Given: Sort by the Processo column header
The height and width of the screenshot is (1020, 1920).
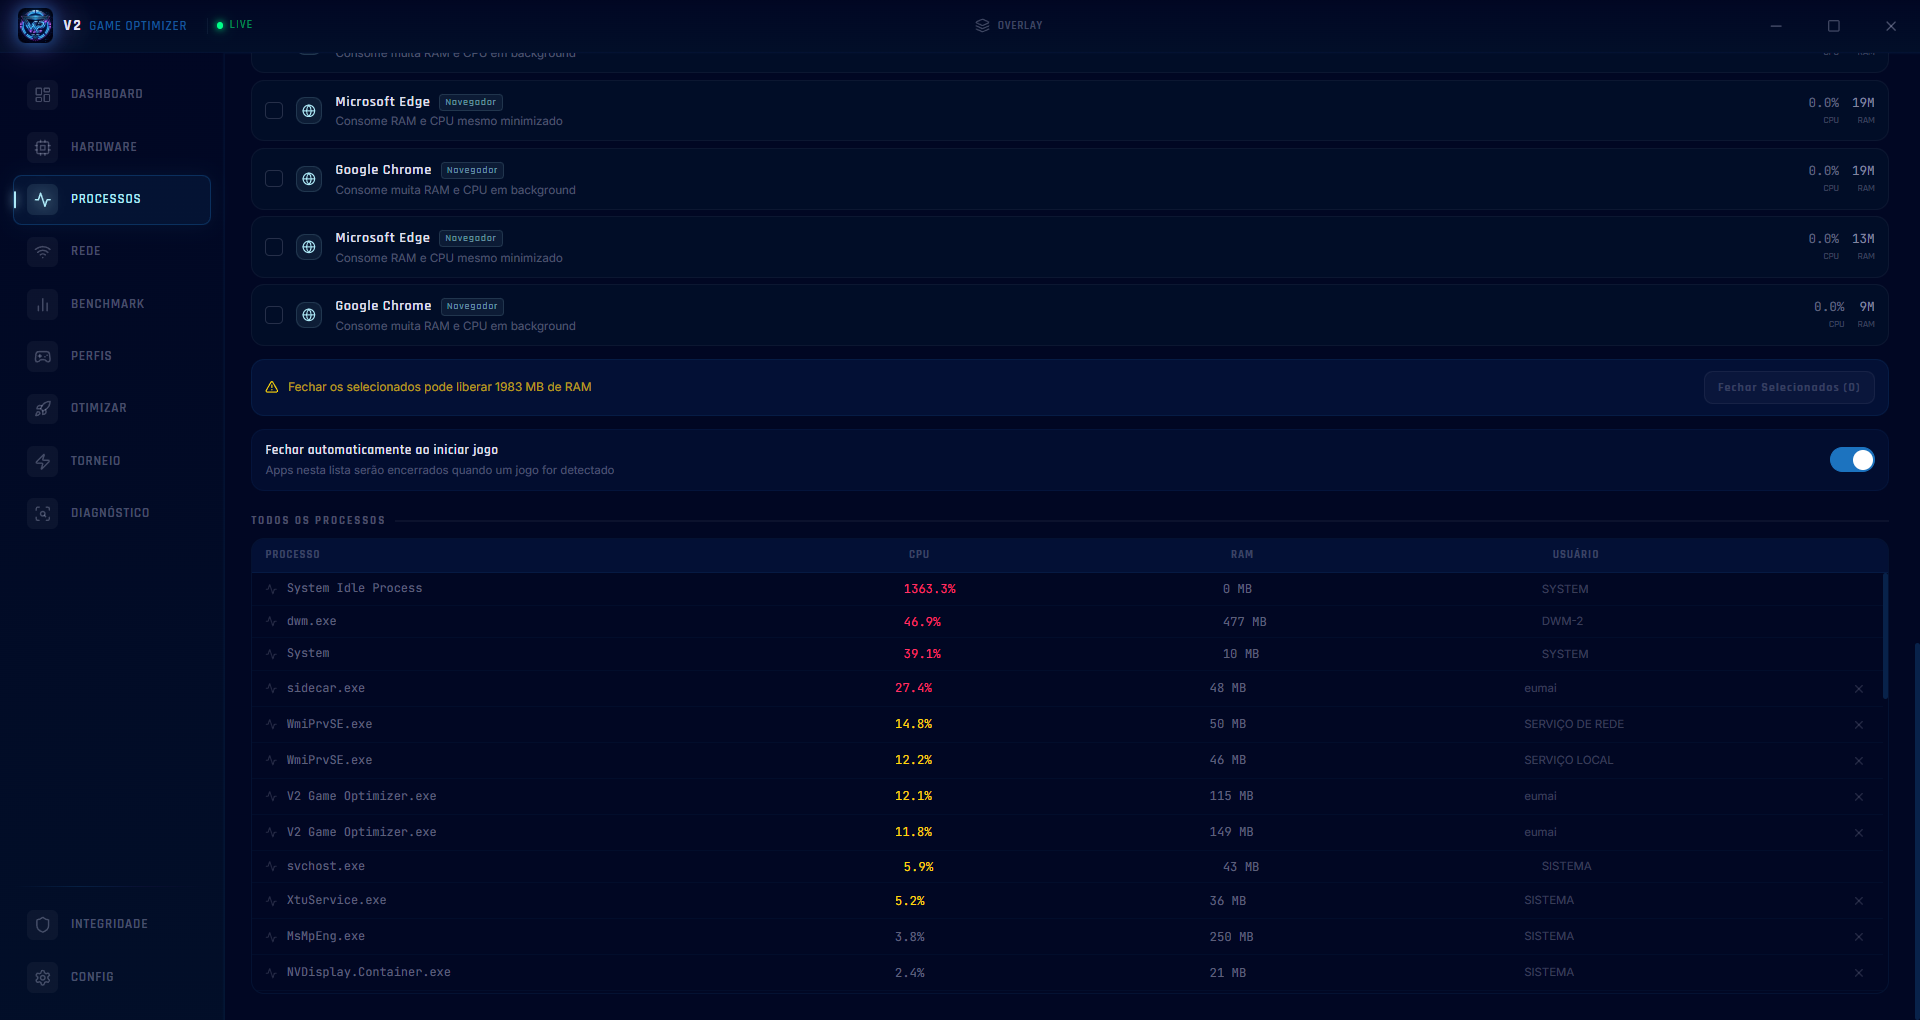Looking at the screenshot, I should [293, 555].
